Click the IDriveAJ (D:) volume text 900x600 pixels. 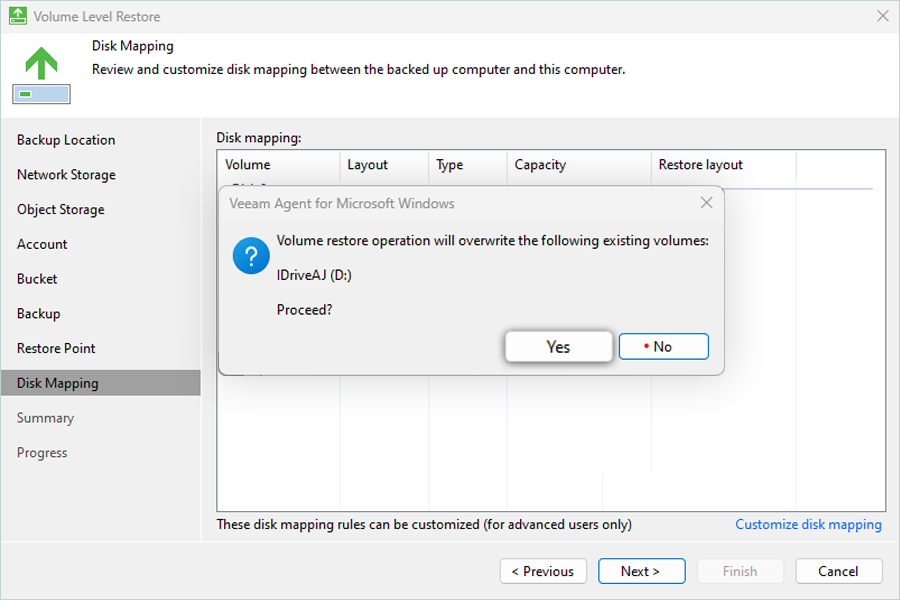coord(314,275)
